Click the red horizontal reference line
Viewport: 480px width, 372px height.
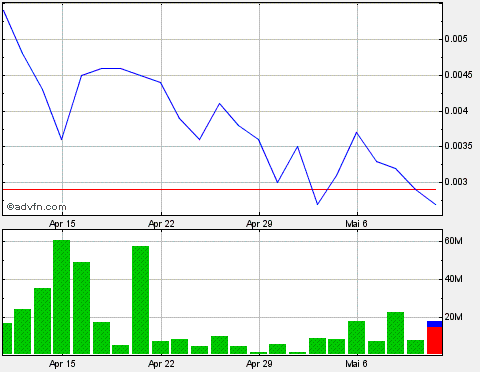[219, 189]
